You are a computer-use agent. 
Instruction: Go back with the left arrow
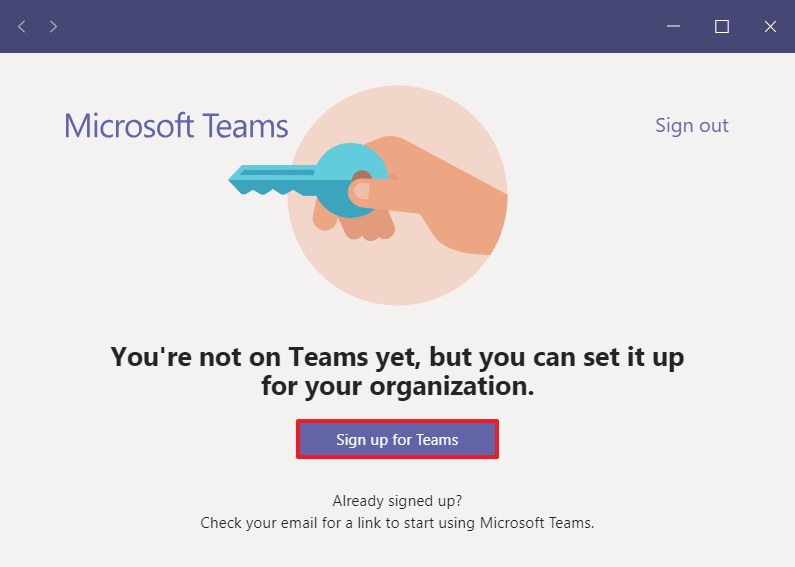click(22, 26)
